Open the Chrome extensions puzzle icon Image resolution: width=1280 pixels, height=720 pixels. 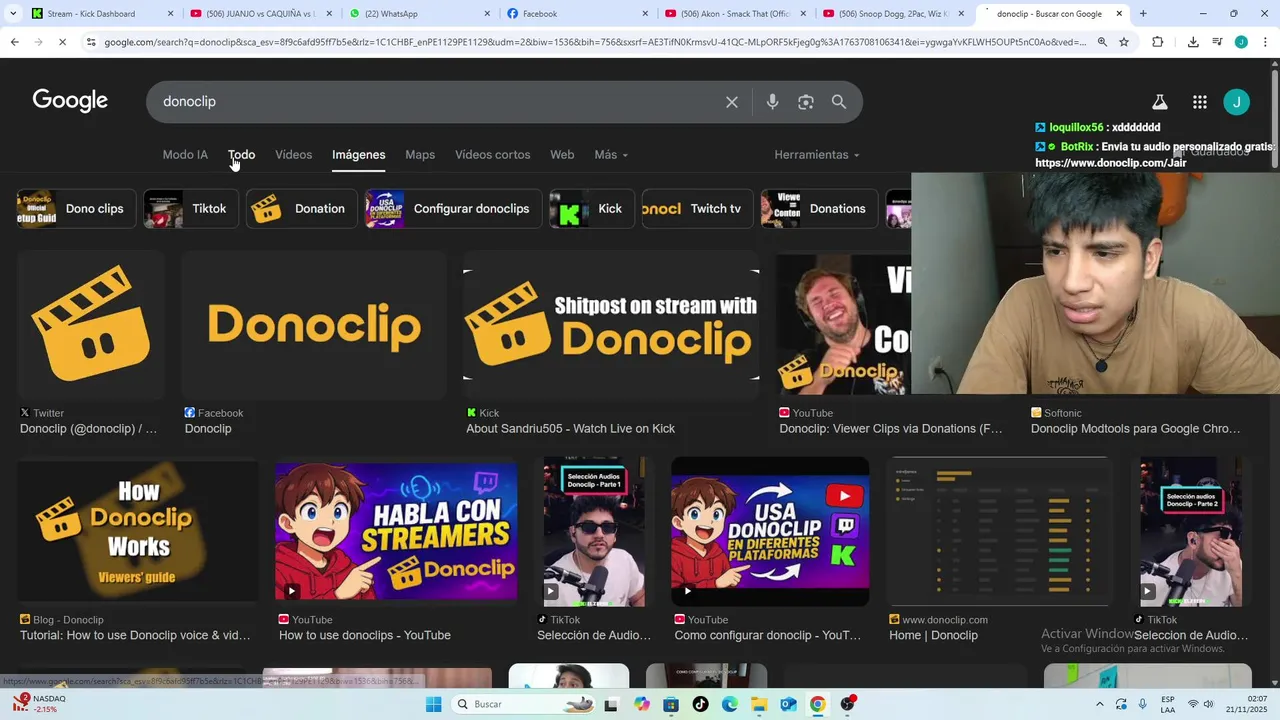tap(1158, 42)
